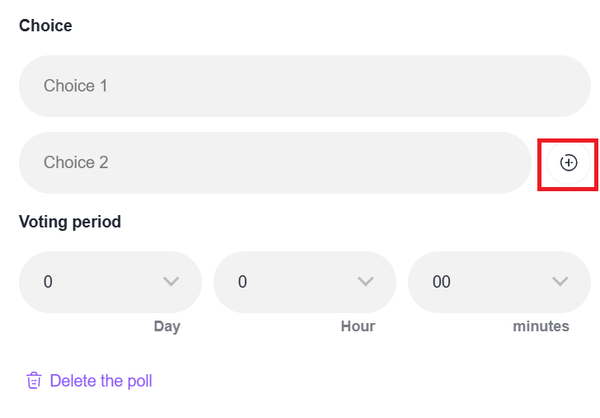Select the 0 value in the Hour box

[242, 282]
